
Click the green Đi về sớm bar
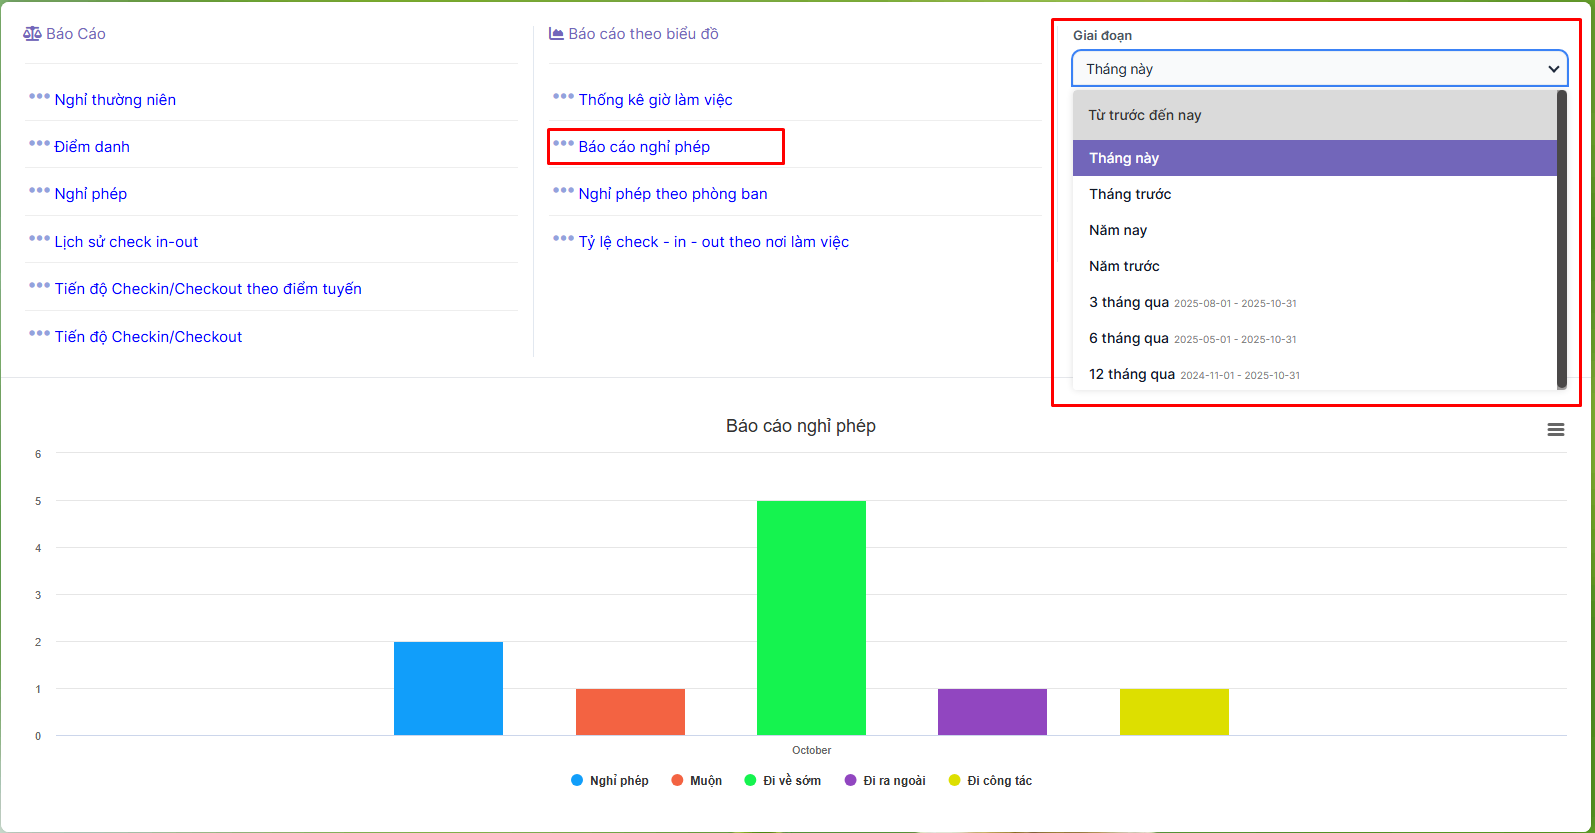[811, 617]
